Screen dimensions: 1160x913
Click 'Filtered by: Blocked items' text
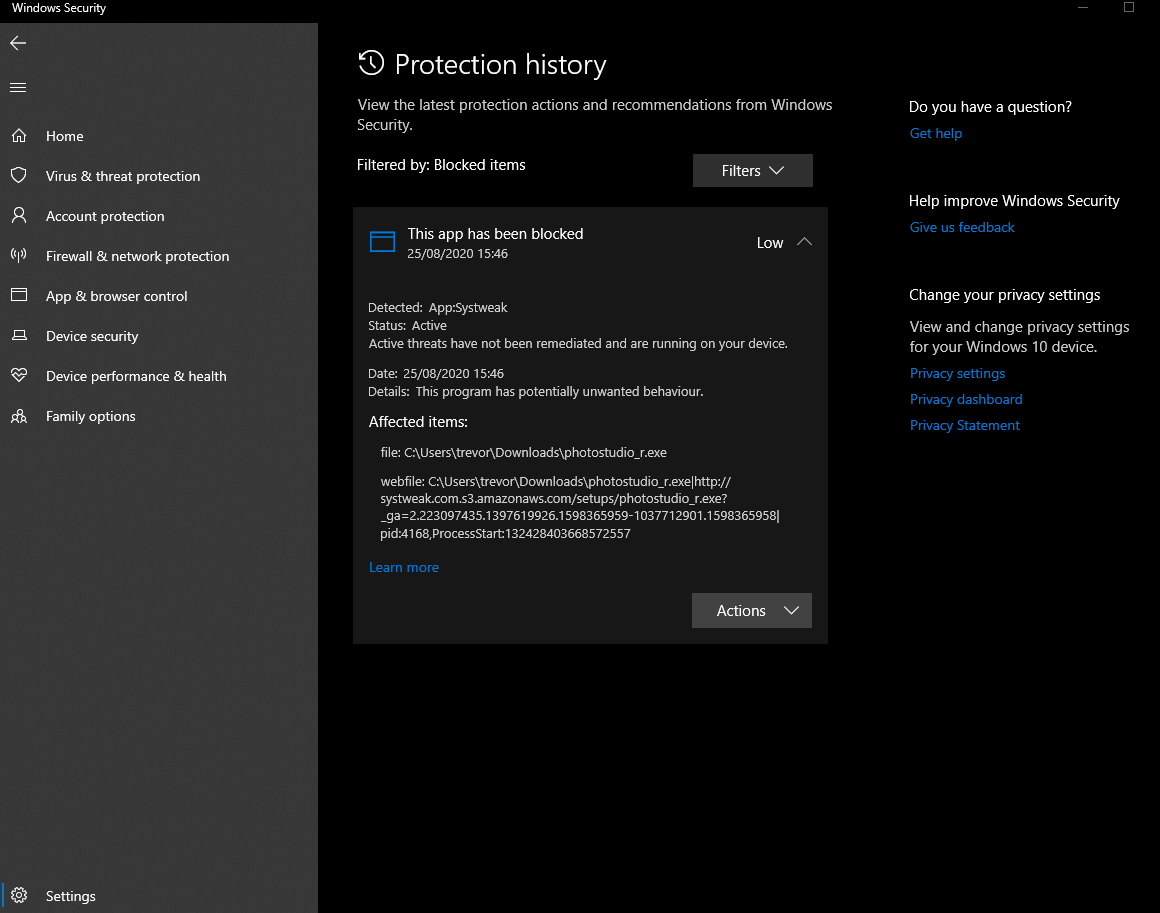(x=441, y=165)
